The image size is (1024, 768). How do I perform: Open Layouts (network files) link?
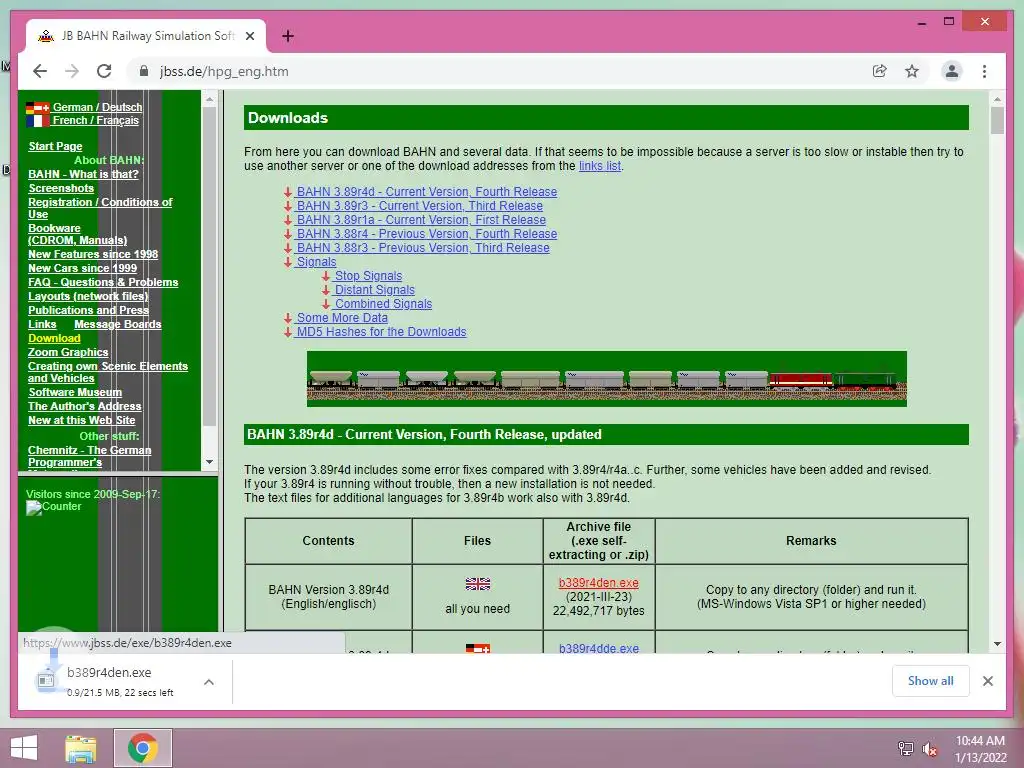(x=88, y=296)
